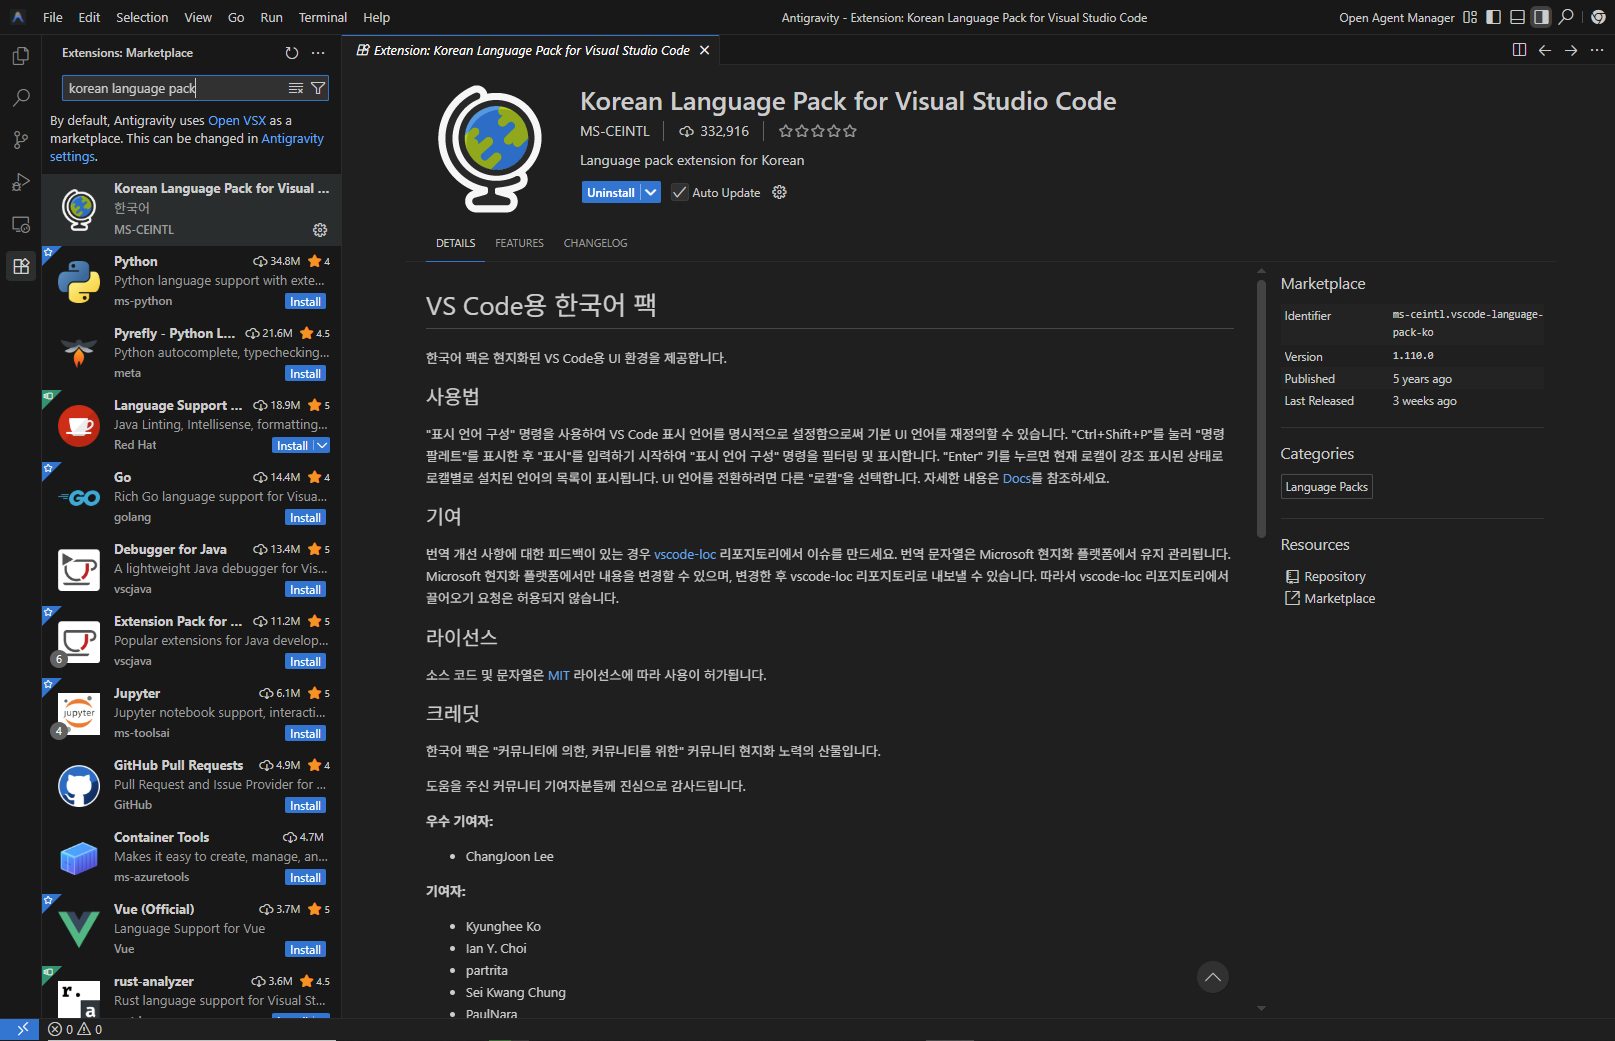This screenshot has width=1615, height=1041.
Task: Select the Extension Pack for Java item
Action: point(191,642)
